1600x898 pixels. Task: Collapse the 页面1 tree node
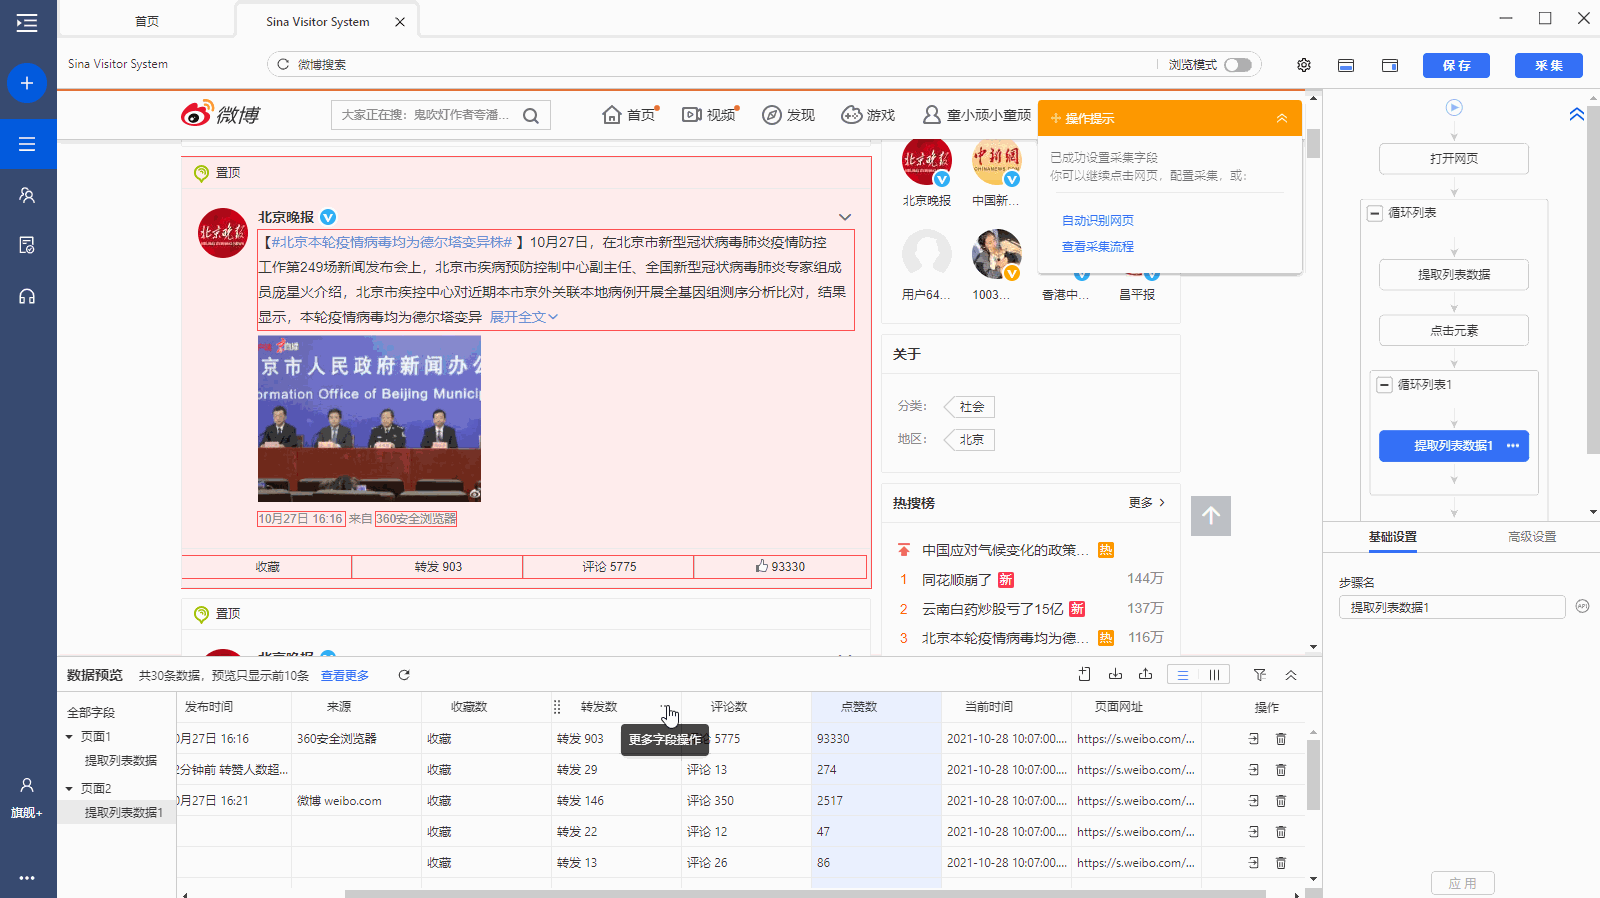click(x=69, y=737)
